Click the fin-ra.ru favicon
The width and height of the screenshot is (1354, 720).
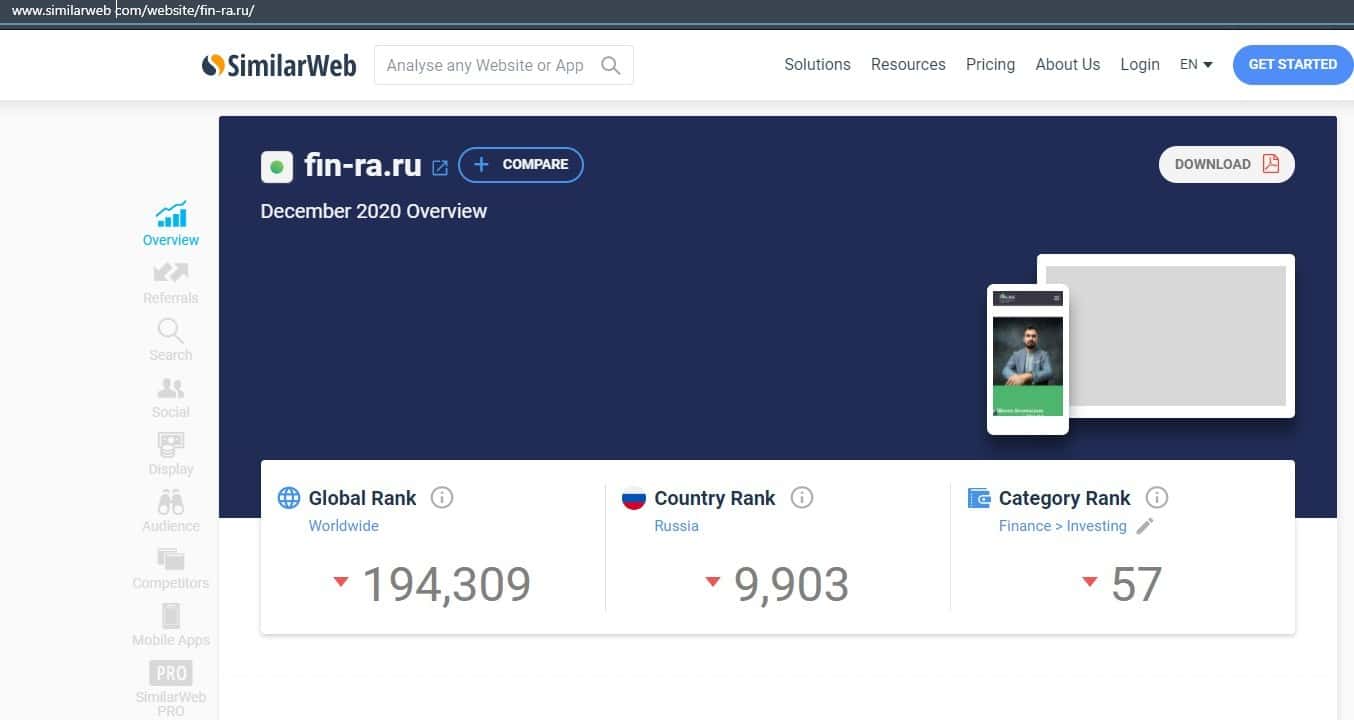tap(277, 166)
